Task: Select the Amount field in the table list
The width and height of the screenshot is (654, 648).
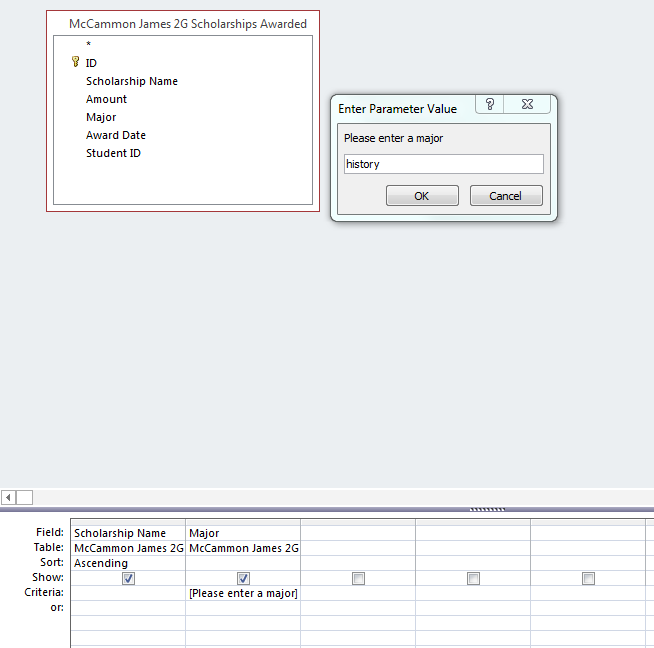Action: coord(106,99)
